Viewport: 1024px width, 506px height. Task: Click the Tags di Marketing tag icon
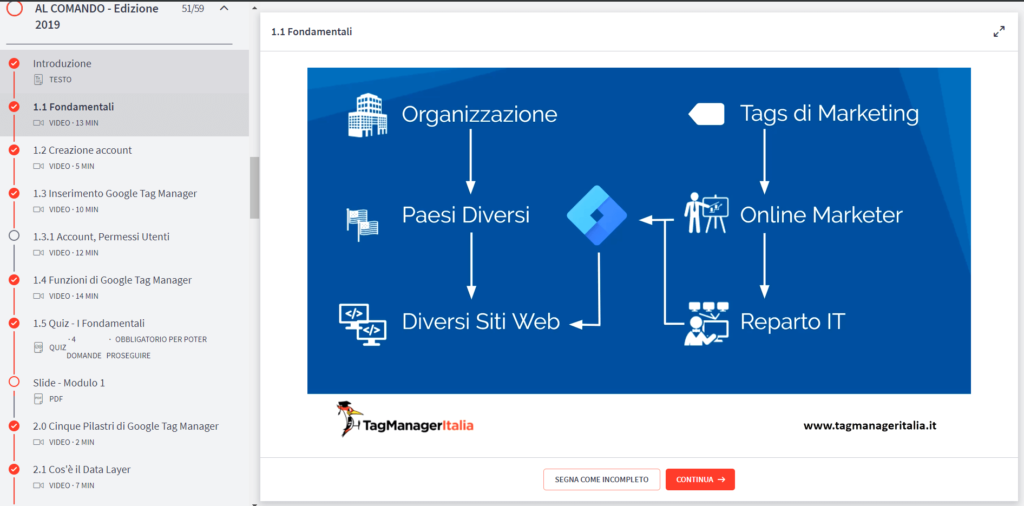coord(706,114)
